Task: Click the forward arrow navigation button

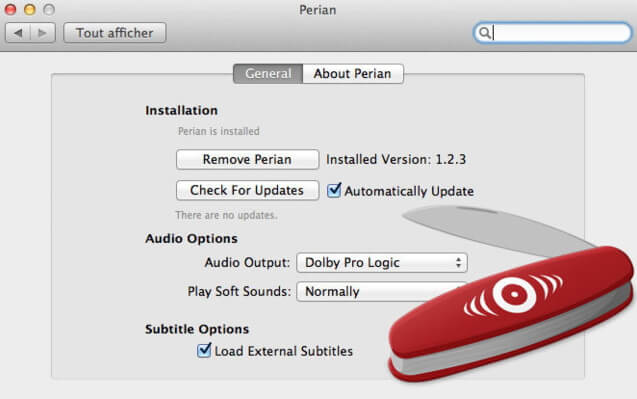Action: [x=43, y=33]
